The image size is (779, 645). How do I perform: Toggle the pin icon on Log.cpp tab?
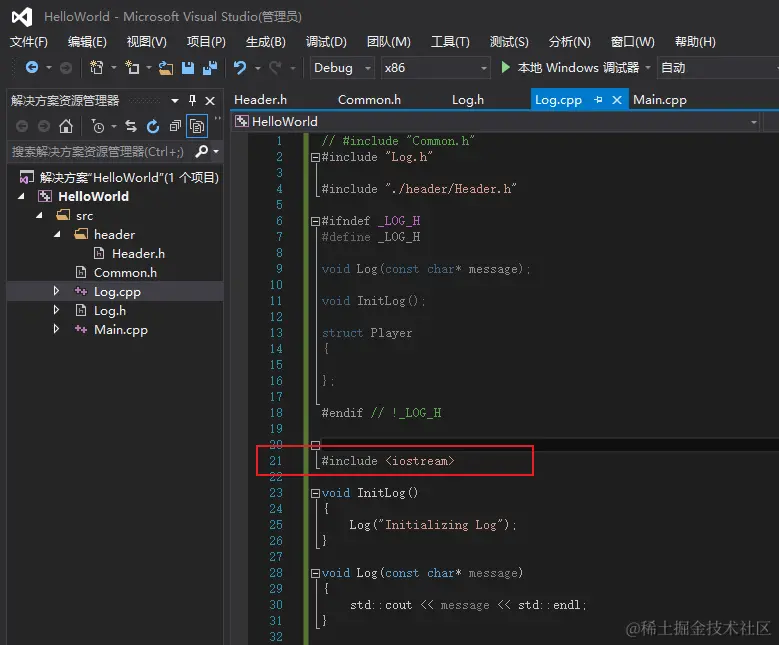598,100
